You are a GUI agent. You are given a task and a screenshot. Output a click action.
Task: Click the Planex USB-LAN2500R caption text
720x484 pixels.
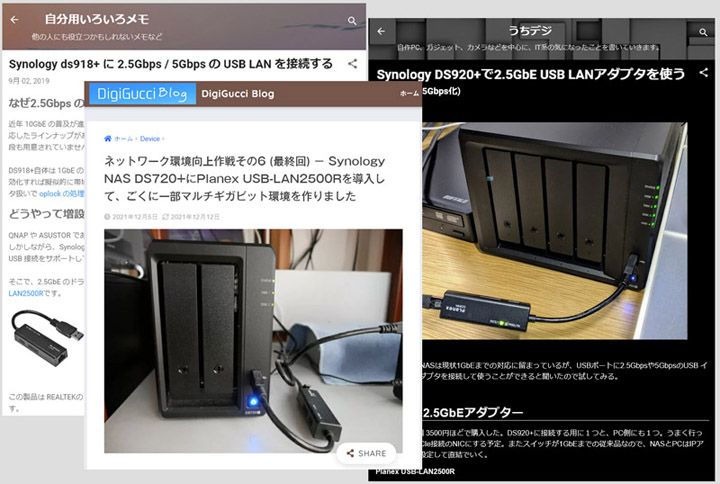[415, 471]
